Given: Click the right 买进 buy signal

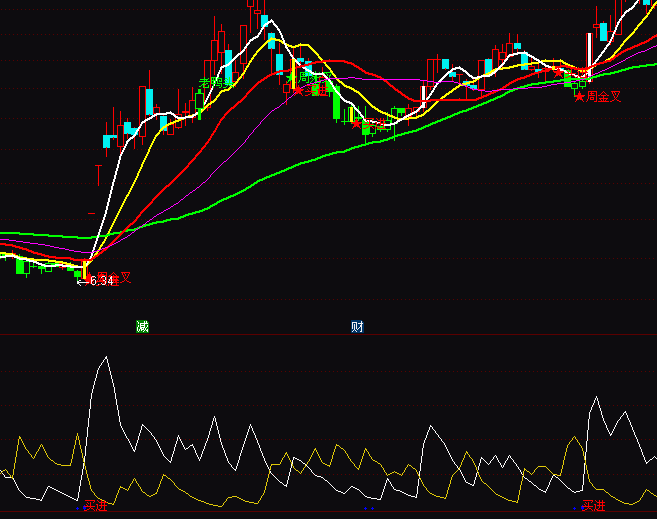Looking at the screenshot, I should [x=594, y=506].
